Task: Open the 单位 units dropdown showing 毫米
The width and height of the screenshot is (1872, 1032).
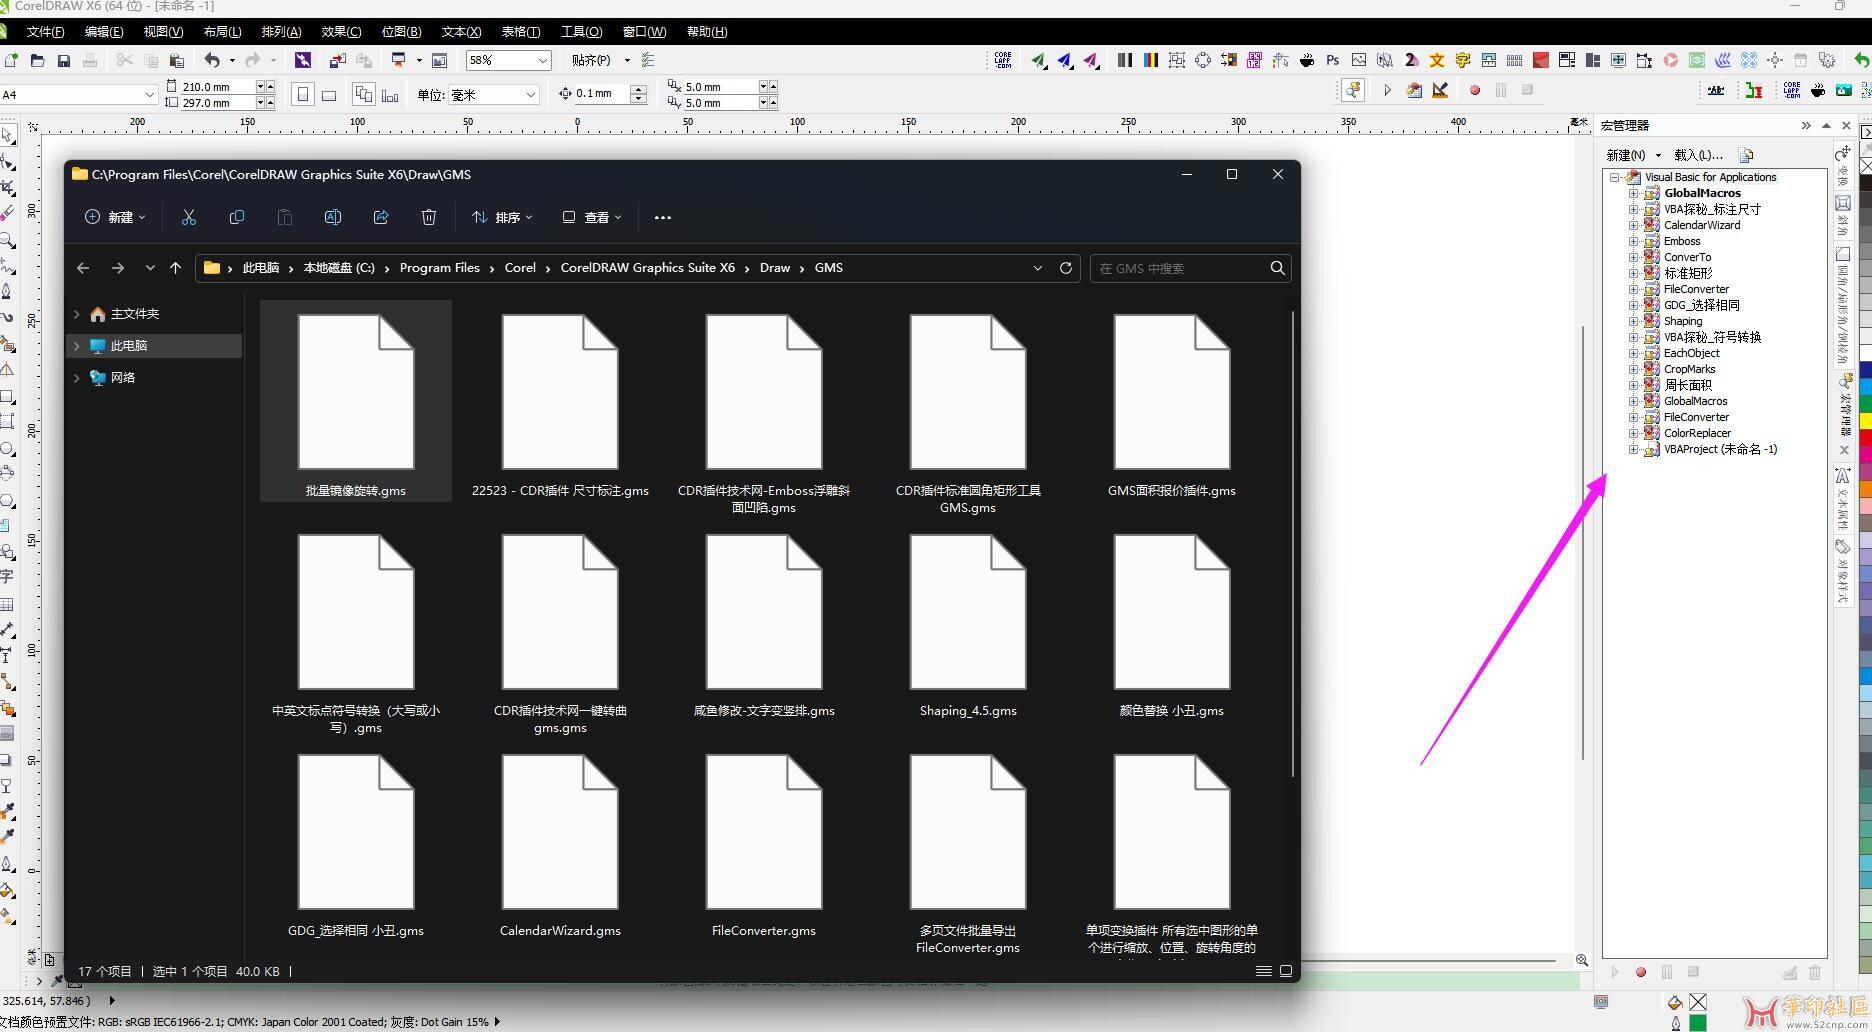Action: tap(529, 94)
